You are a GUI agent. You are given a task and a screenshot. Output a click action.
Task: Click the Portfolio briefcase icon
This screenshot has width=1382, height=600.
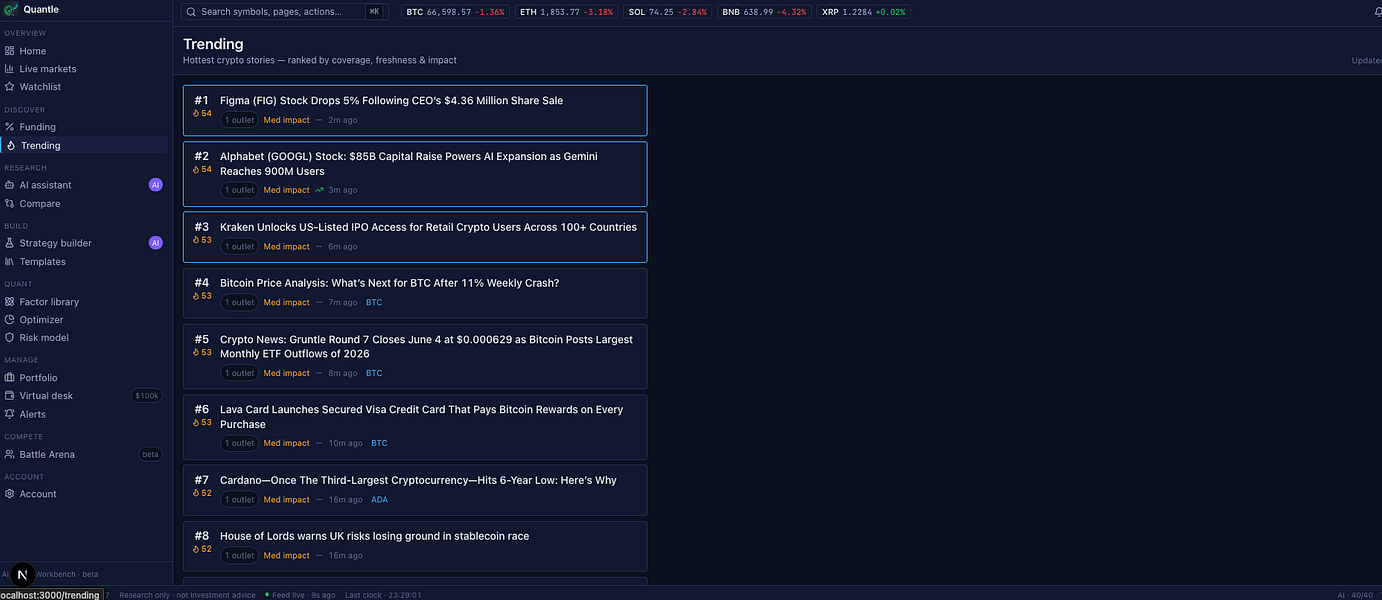[9, 378]
